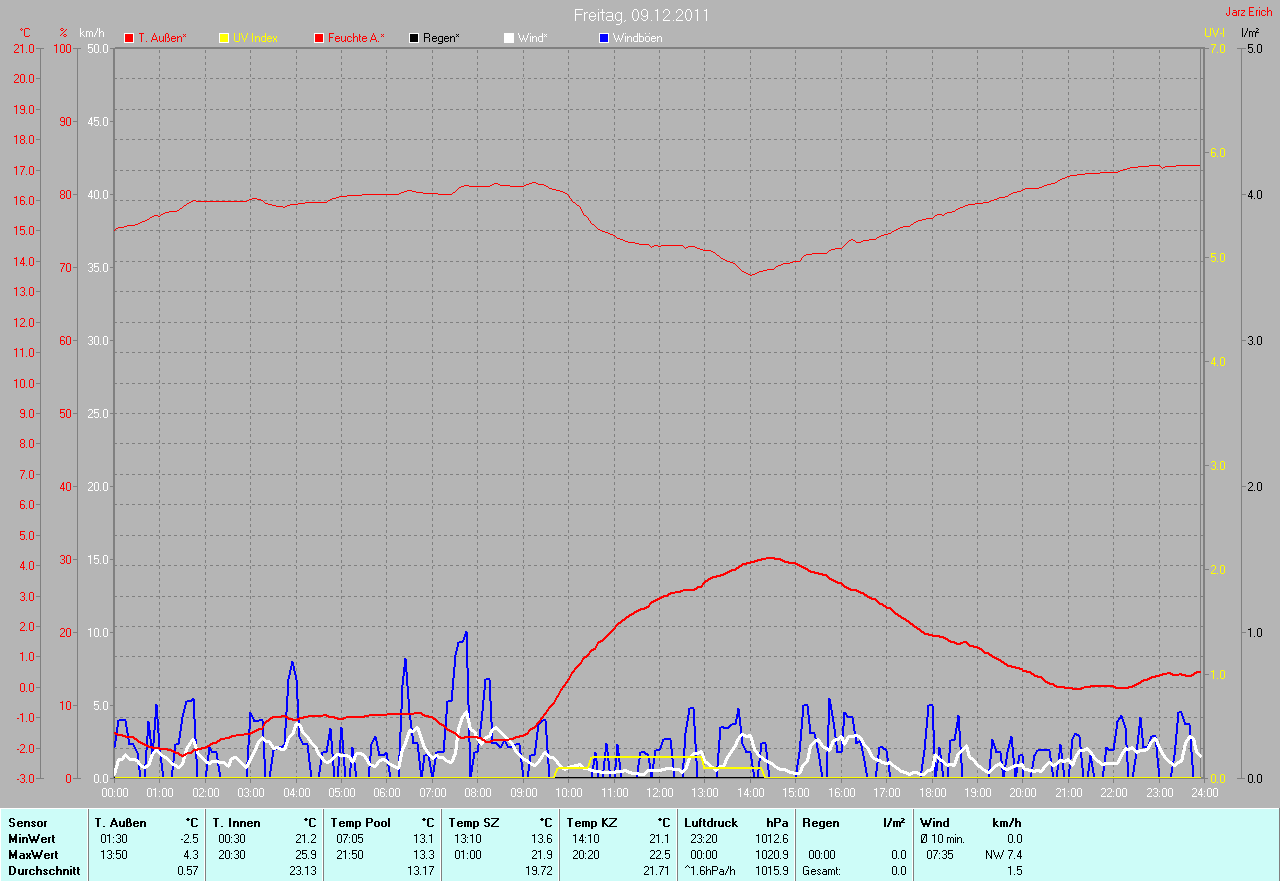Click the chart title 'Freitag, 09.12.2011'
The image size is (1280, 881).
point(642,15)
